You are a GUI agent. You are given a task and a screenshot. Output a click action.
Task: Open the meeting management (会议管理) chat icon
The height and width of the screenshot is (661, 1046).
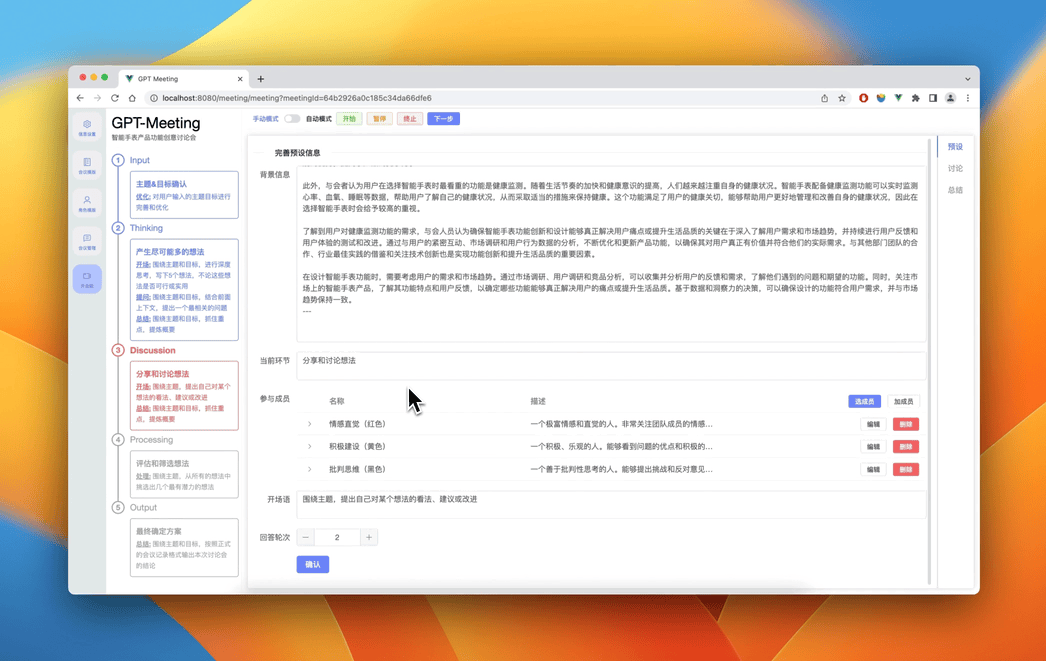tap(87, 242)
